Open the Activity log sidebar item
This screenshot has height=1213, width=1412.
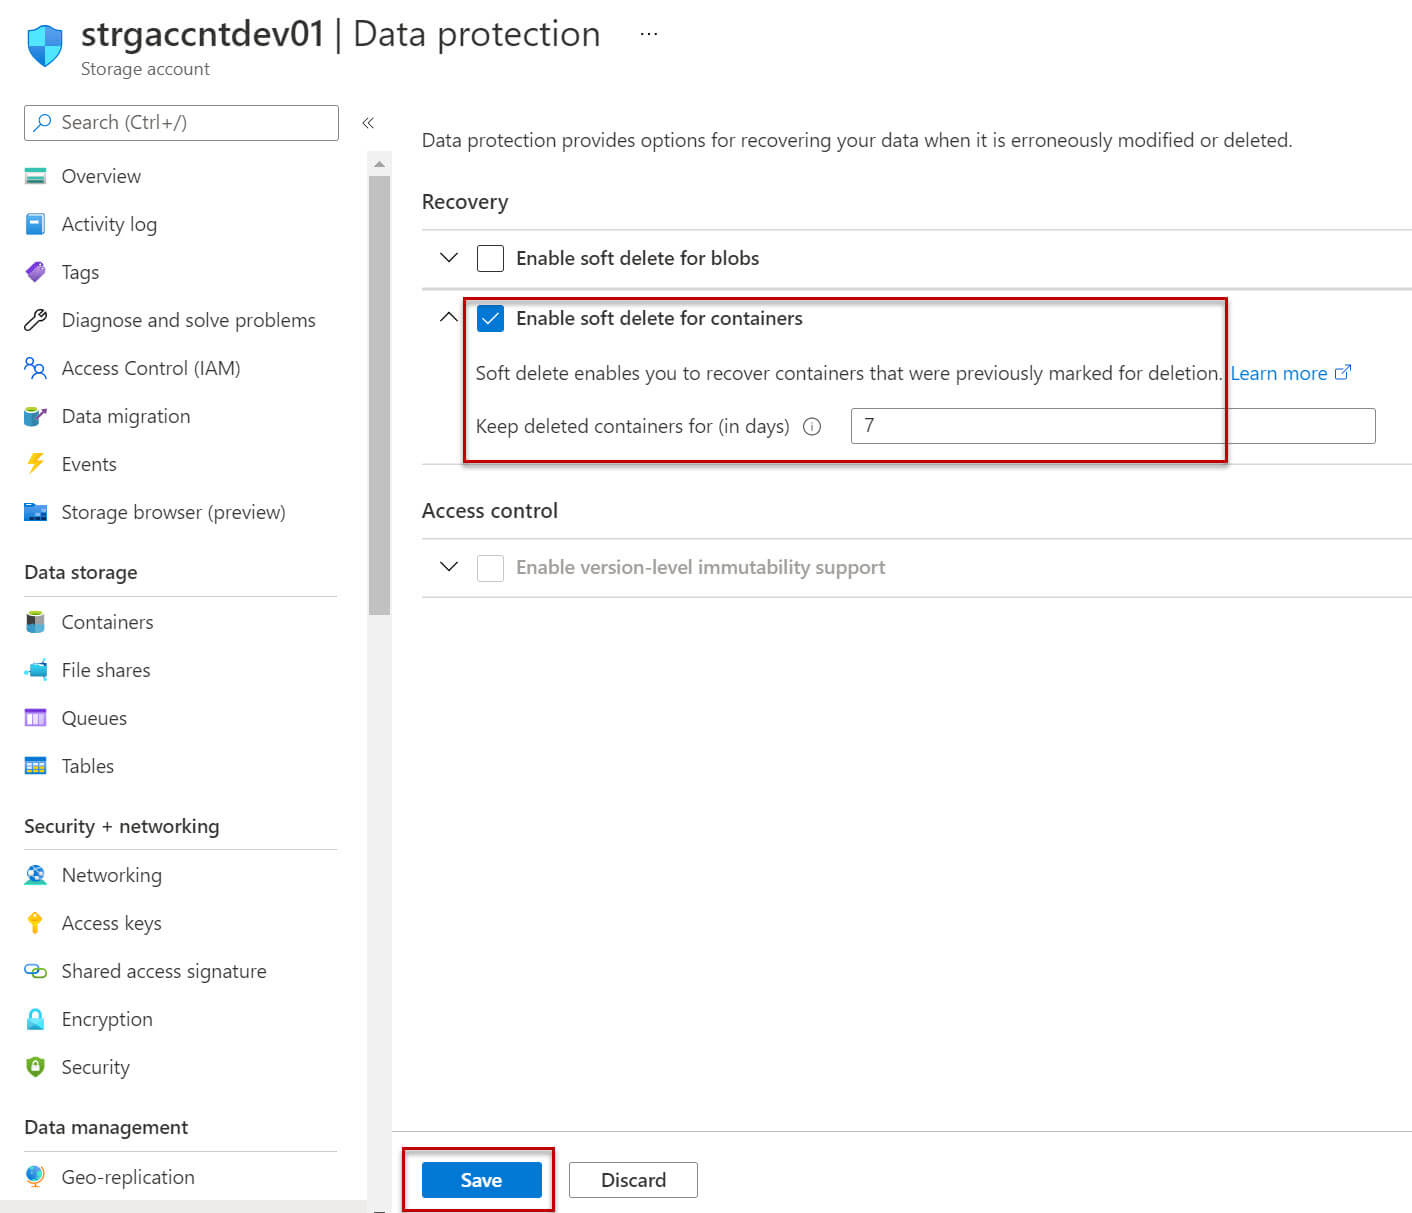[109, 224]
